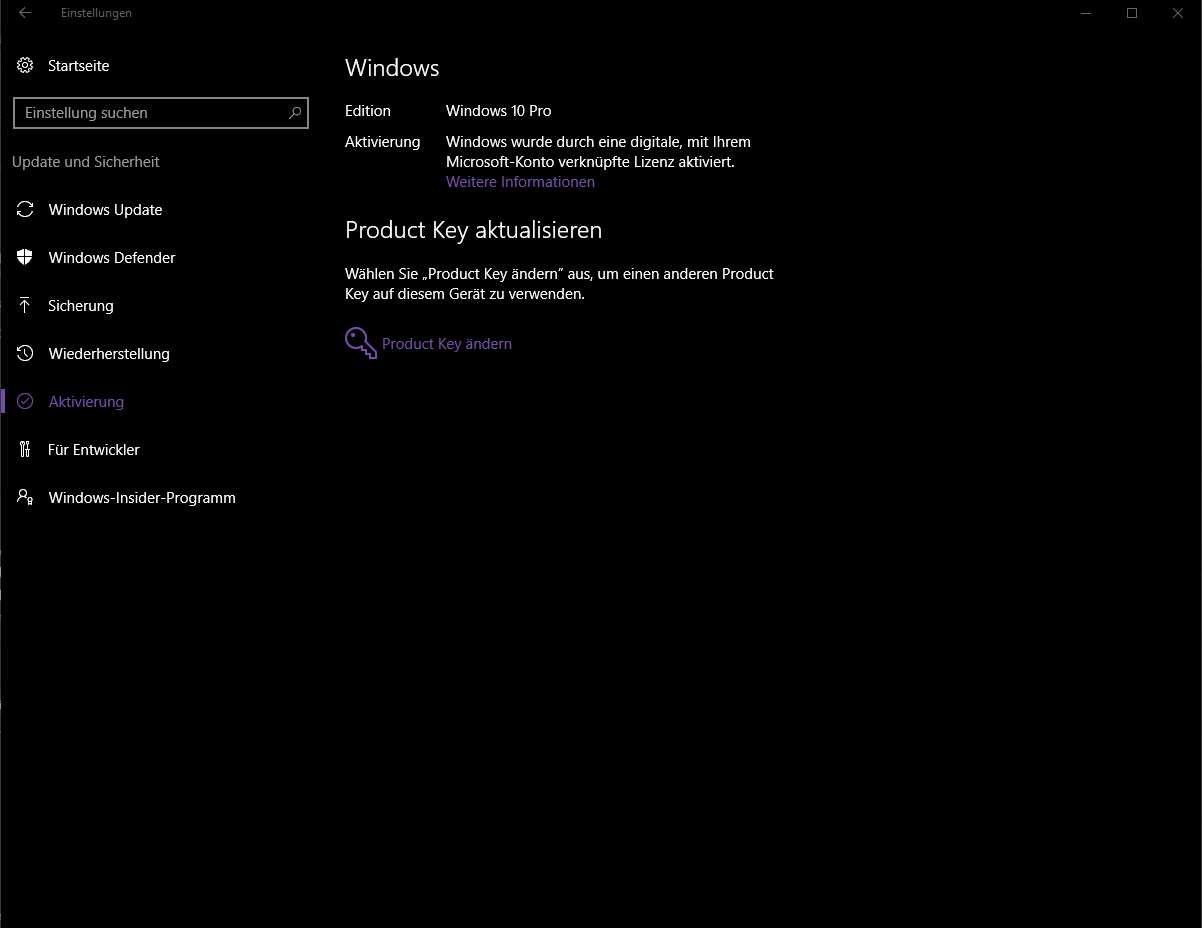Click the Windows 10 Pro edition text

(x=498, y=111)
